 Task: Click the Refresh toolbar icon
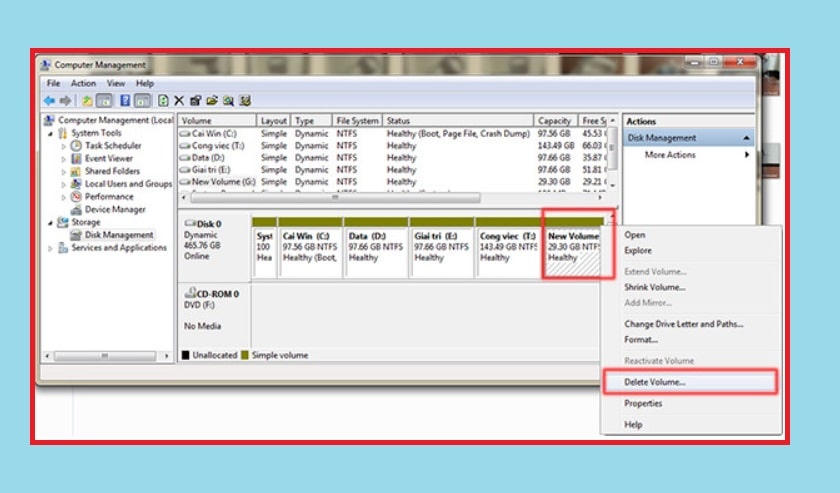163,100
